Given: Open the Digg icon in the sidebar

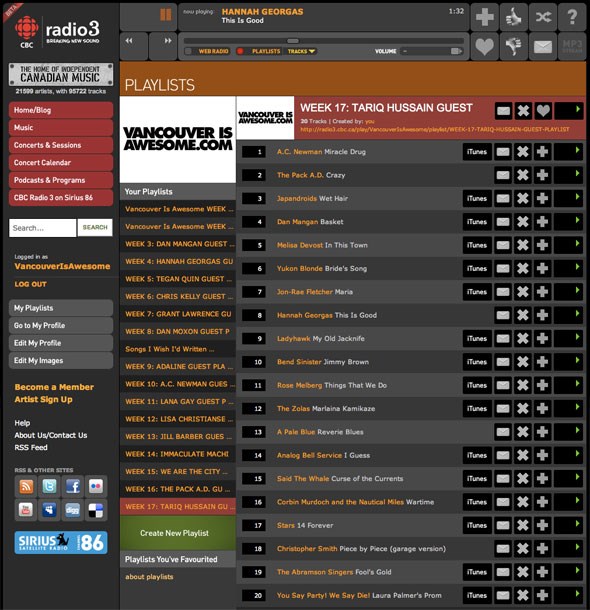Looking at the screenshot, I should pos(72,510).
